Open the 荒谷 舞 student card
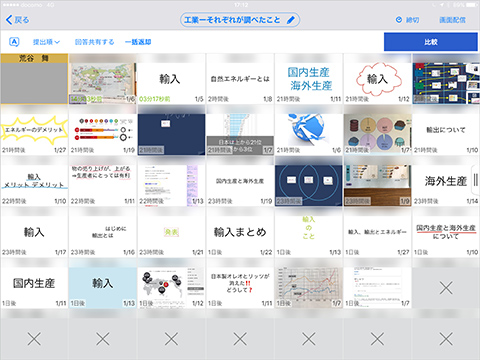The width and height of the screenshot is (480, 360). (x=34, y=79)
